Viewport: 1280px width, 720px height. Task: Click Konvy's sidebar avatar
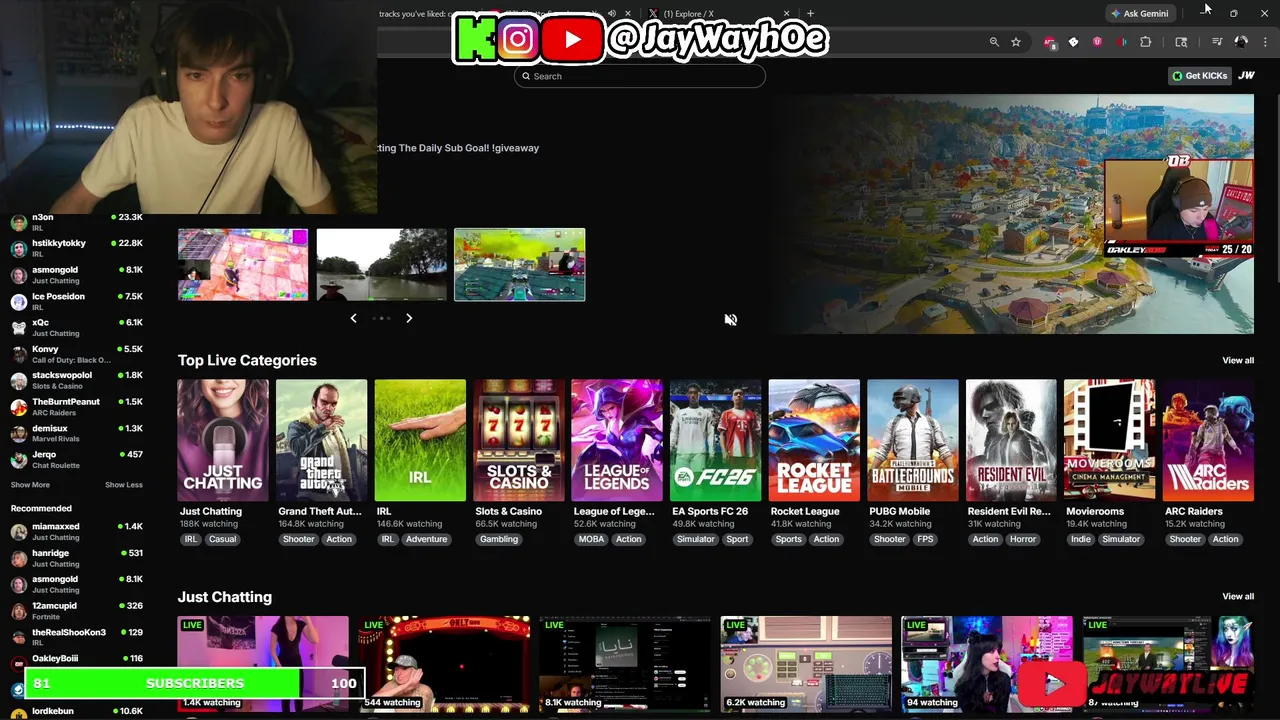coord(19,354)
